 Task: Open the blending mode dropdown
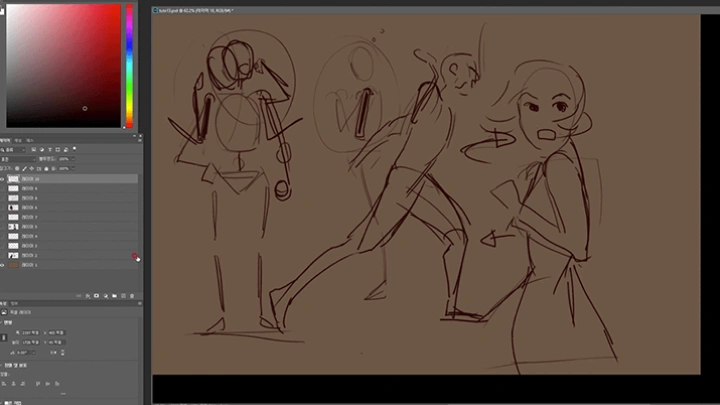(18, 159)
